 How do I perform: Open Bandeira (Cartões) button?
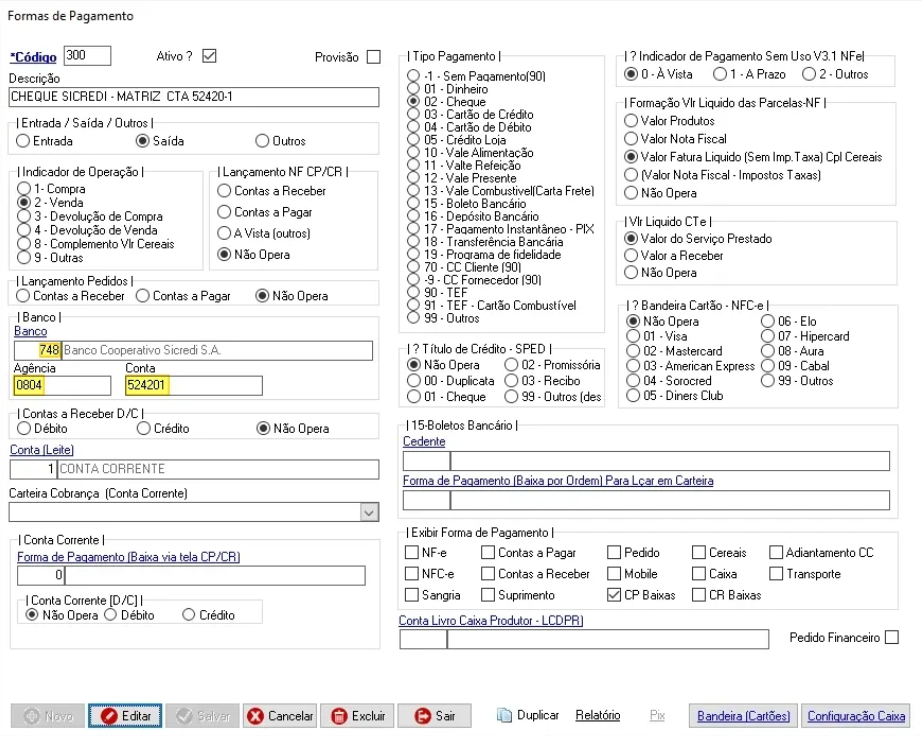743,715
